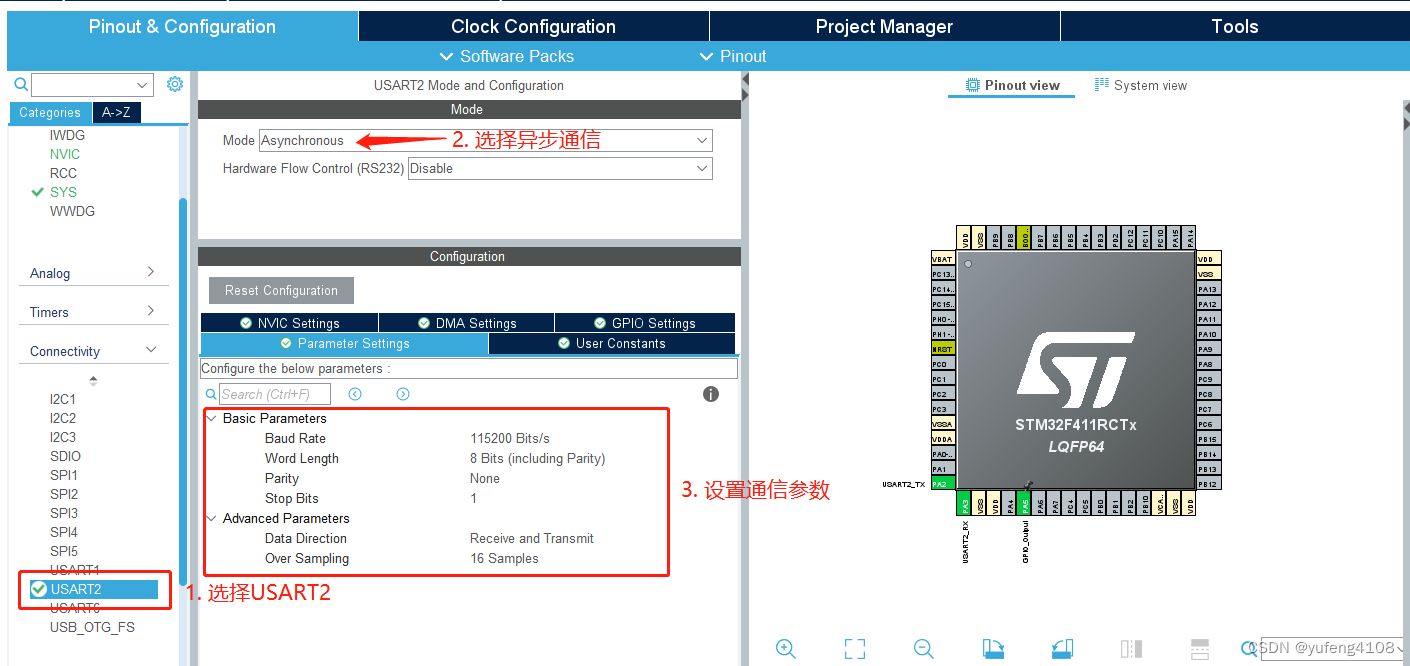Switch to Pinout & Configuration tab
The height and width of the screenshot is (666, 1410).
tap(182, 27)
